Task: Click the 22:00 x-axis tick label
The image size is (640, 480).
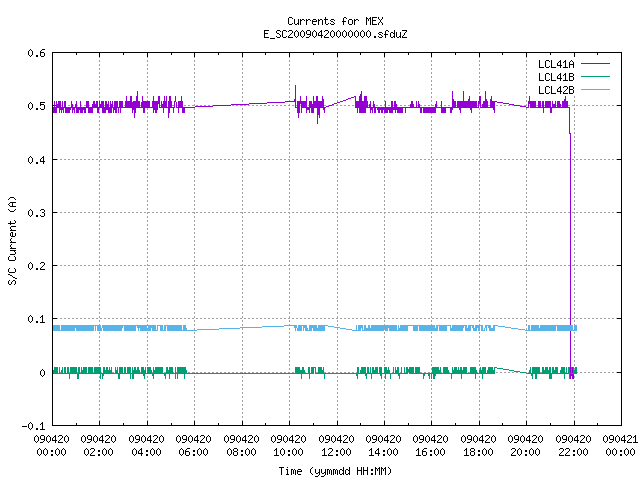Action: tap(573, 452)
